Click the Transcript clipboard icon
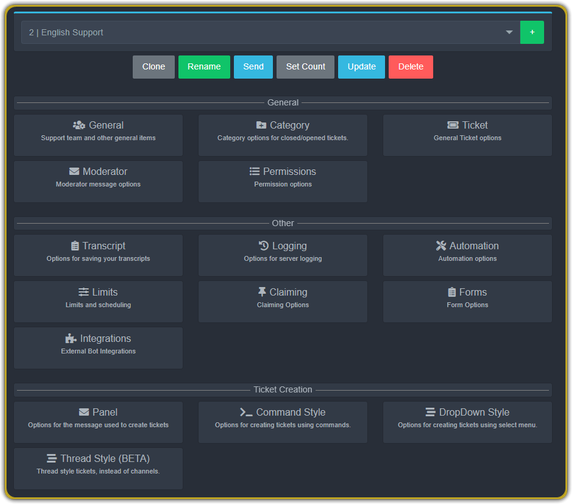 coord(75,245)
